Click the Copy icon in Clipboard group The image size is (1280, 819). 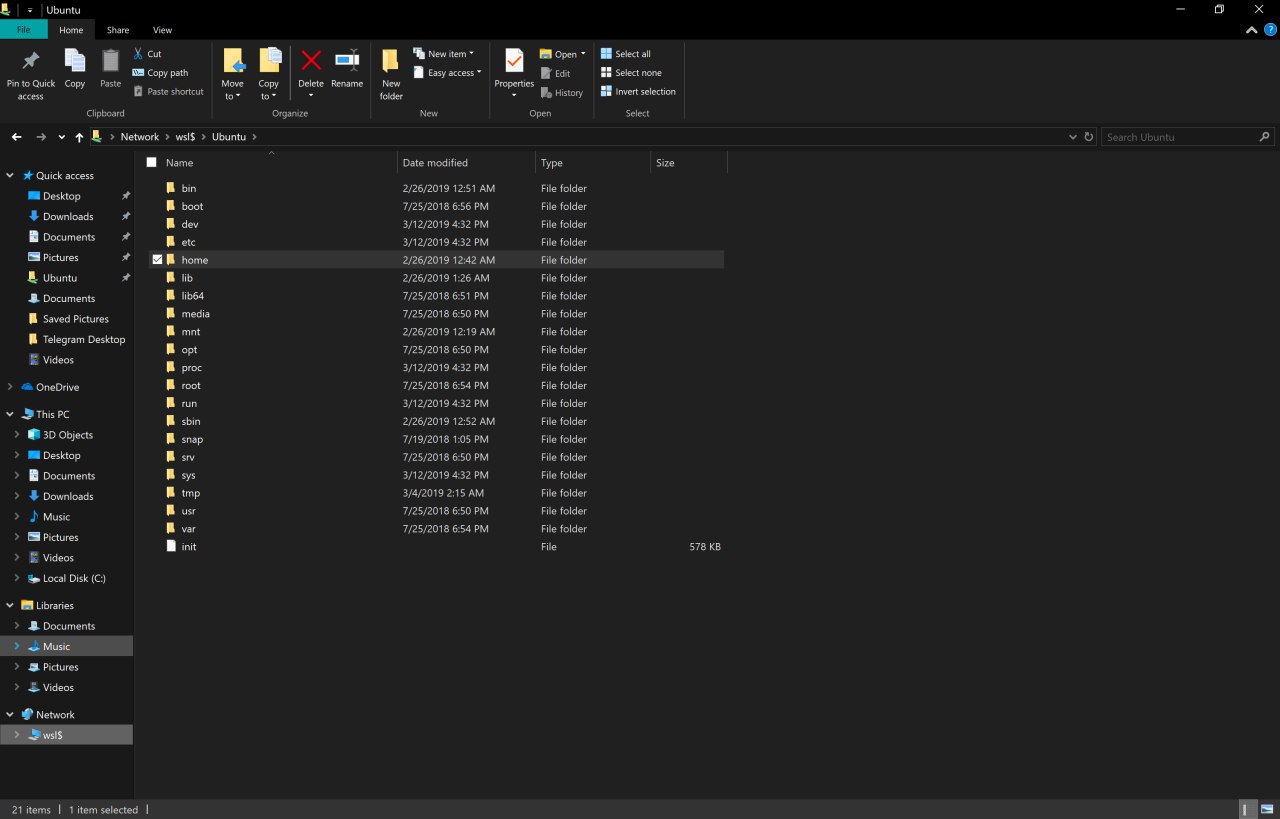(x=75, y=60)
